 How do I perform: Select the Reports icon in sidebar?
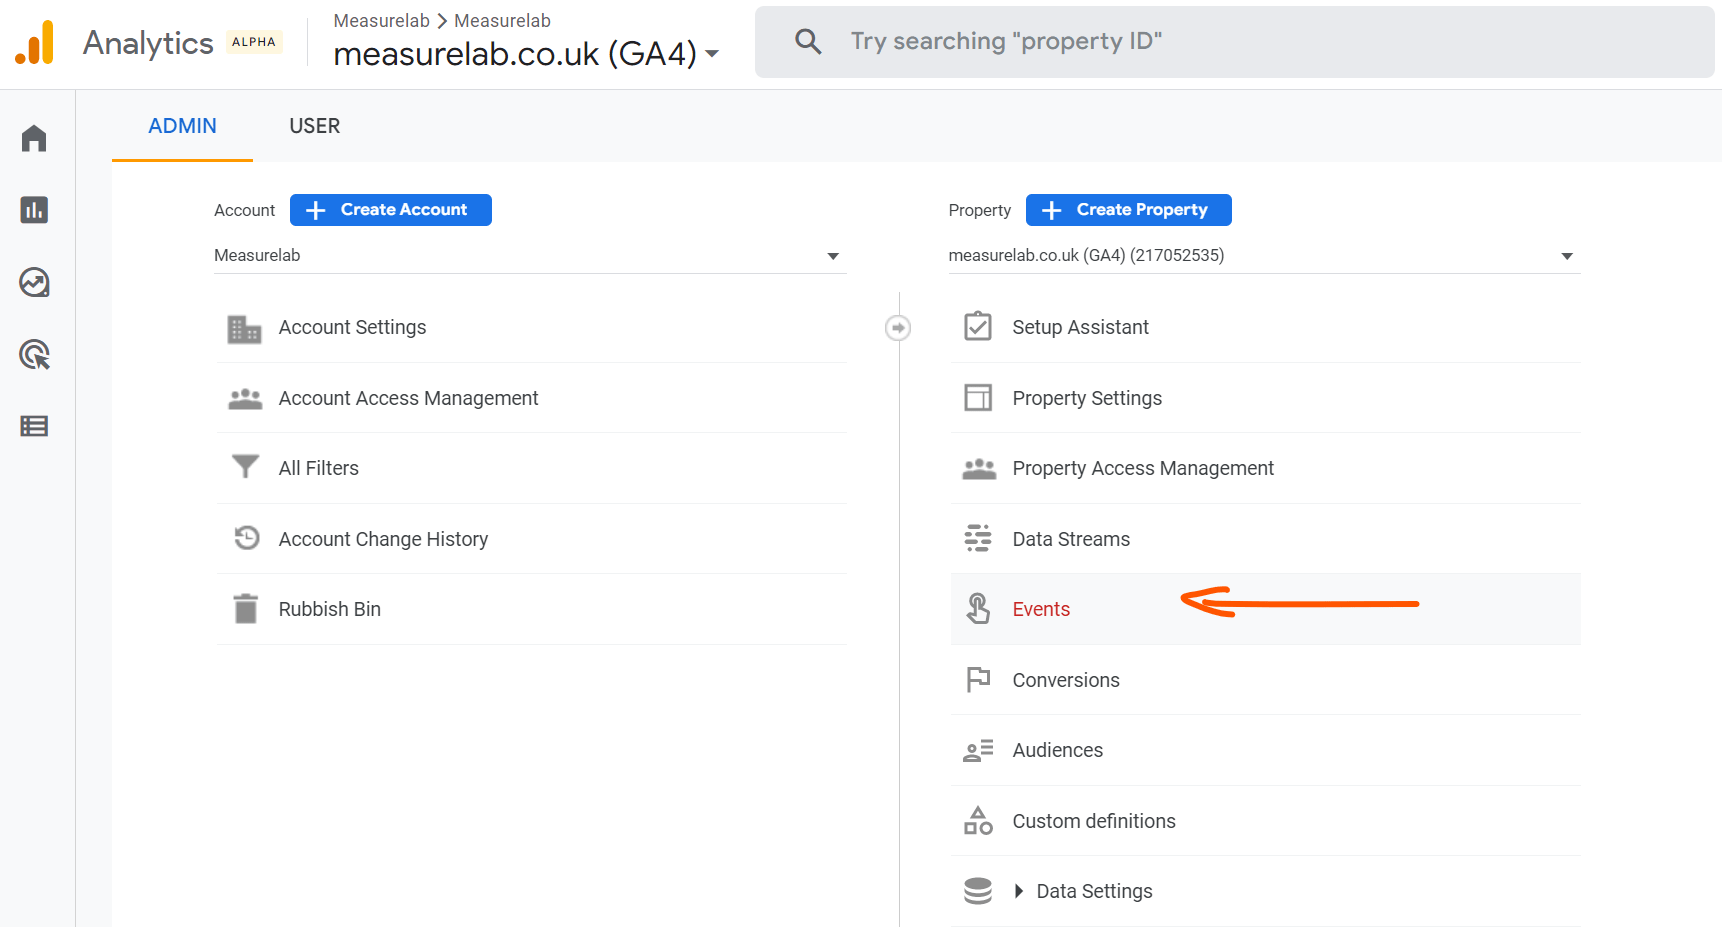pos(35,210)
